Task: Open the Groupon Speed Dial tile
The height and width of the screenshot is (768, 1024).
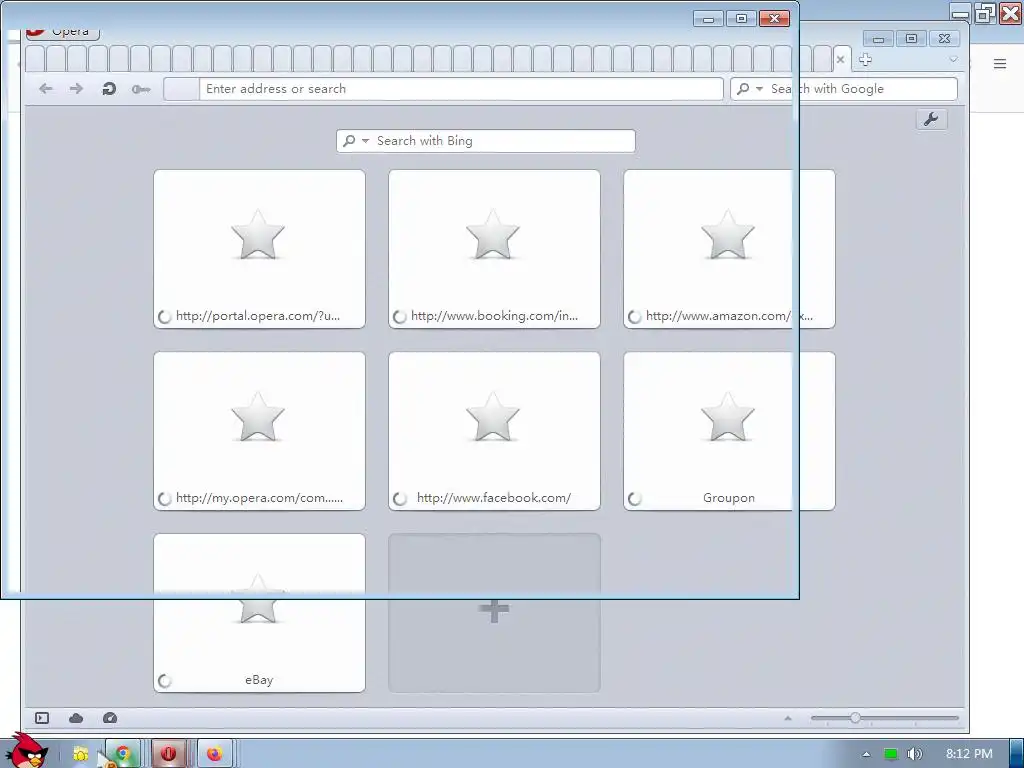Action: [x=729, y=431]
